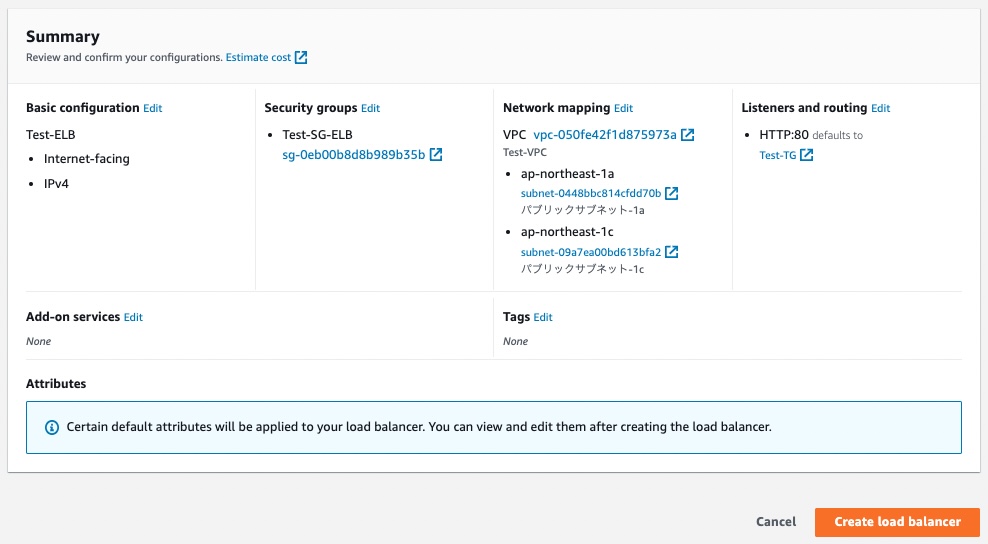This screenshot has width=988, height=544.
Task: Click the ap-northeast-1a zone text
Action: 567,174
